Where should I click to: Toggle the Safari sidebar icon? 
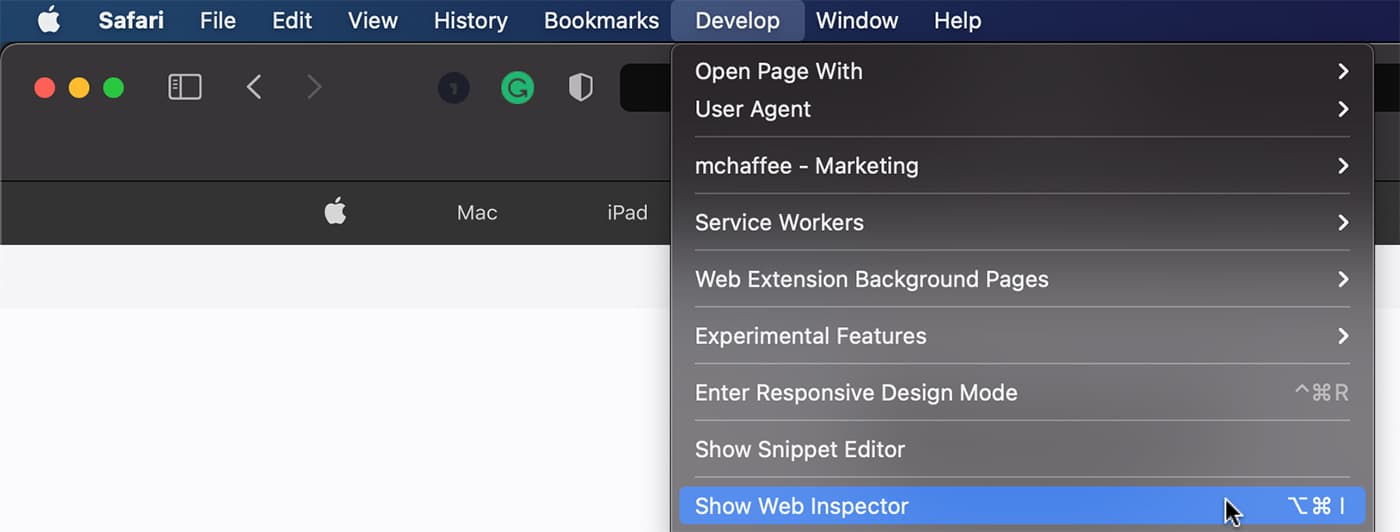[185, 88]
